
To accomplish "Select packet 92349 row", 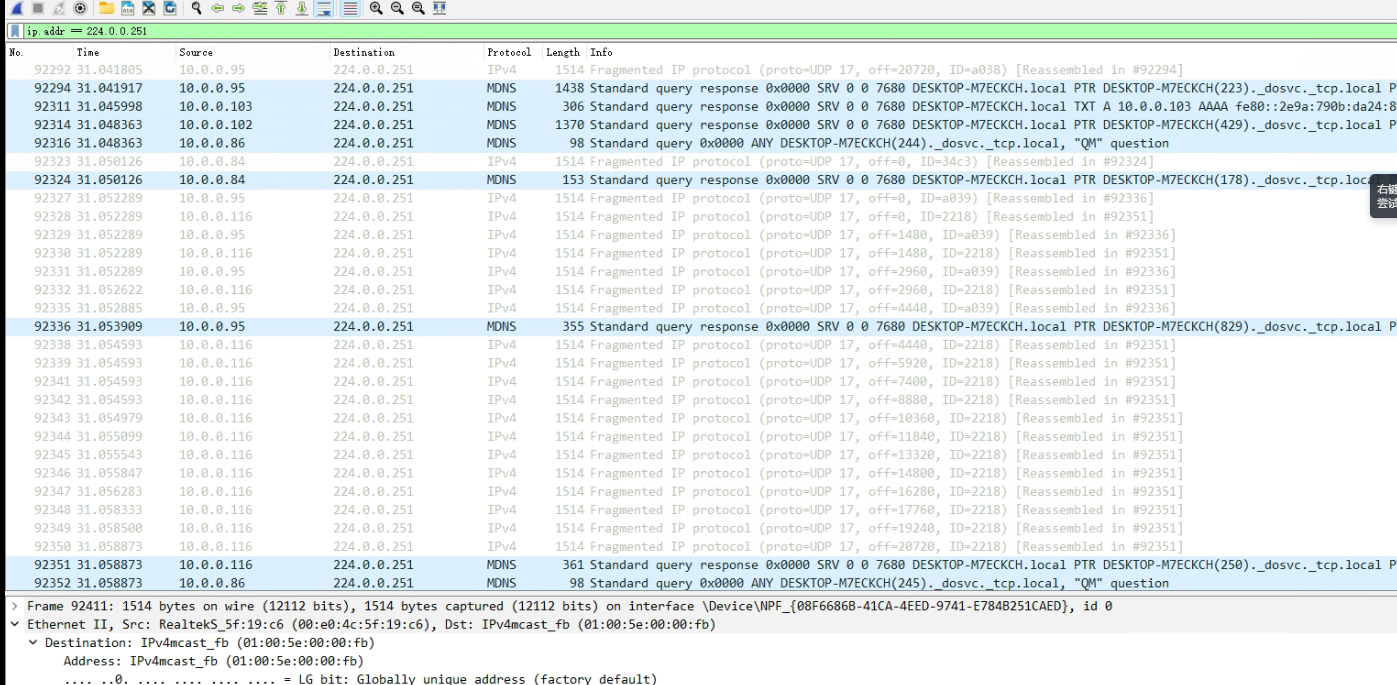I will (700, 528).
